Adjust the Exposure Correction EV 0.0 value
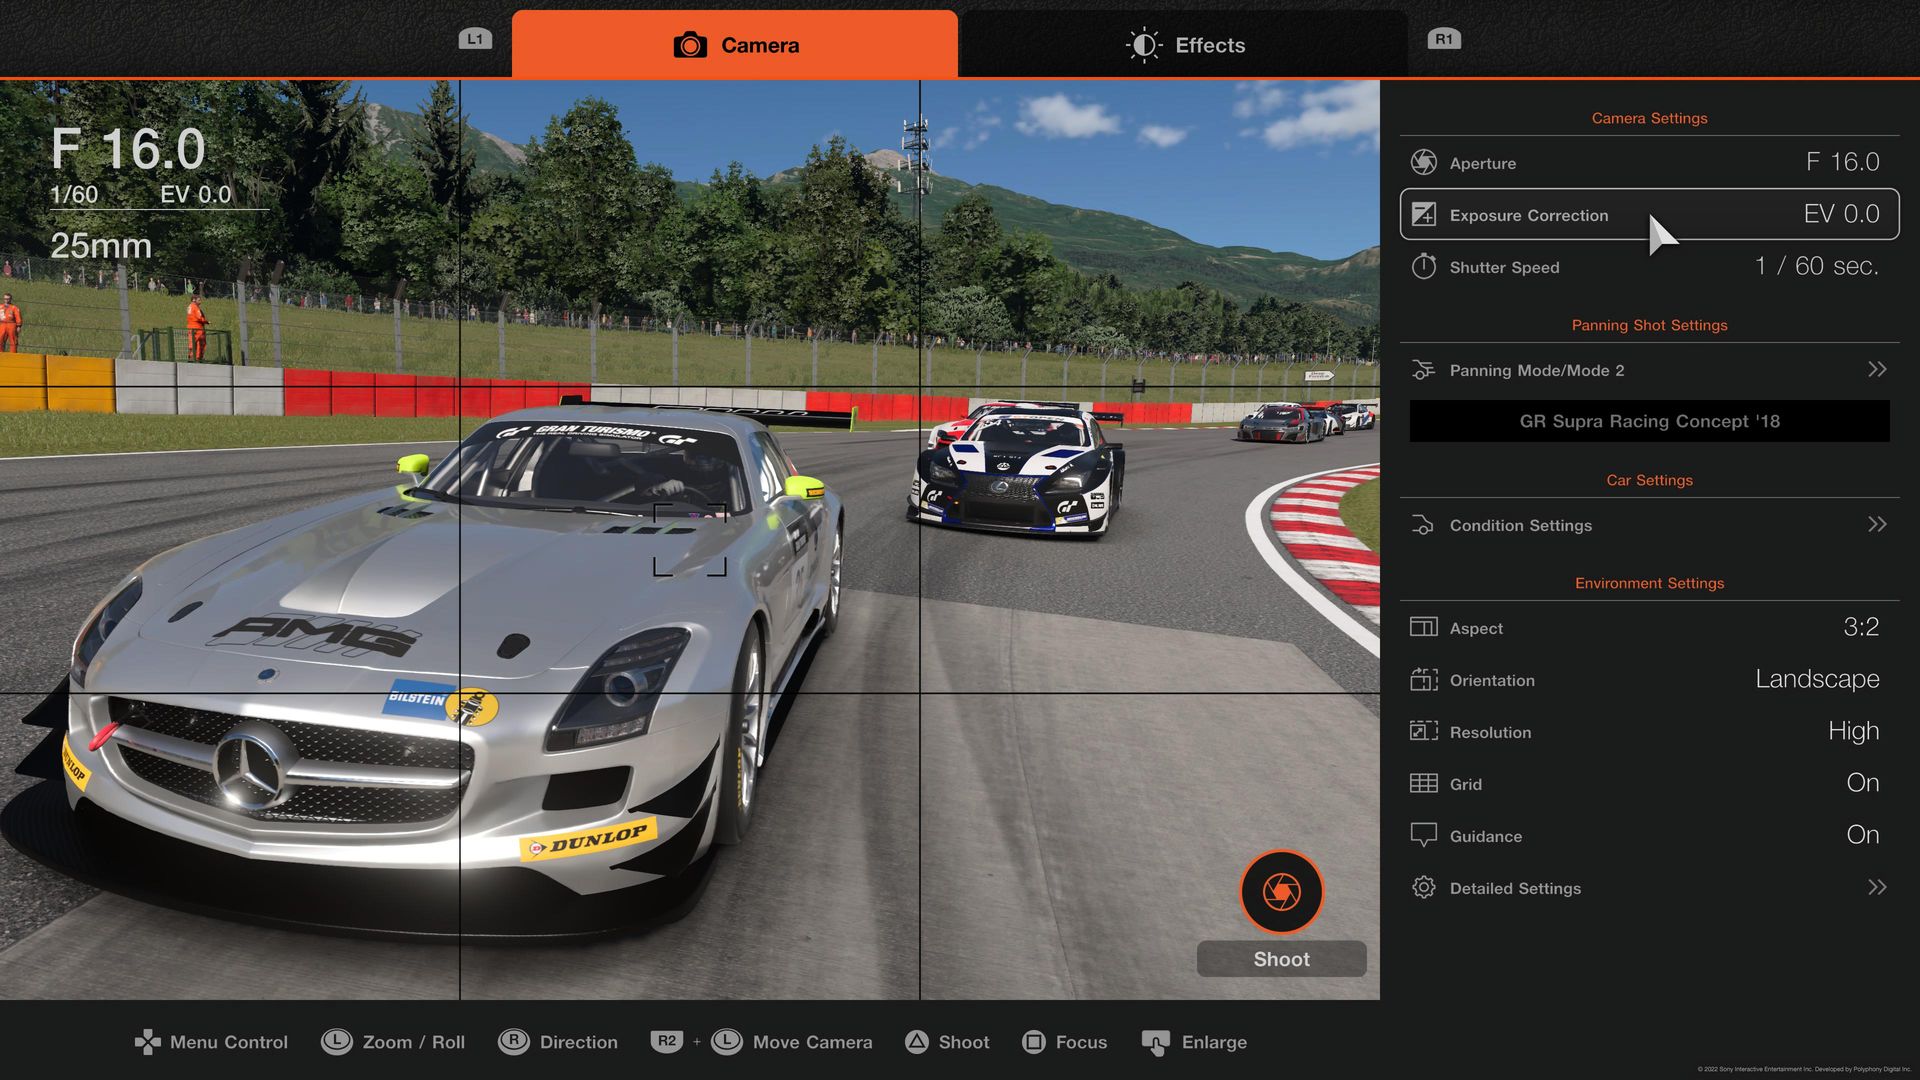 tap(1840, 214)
